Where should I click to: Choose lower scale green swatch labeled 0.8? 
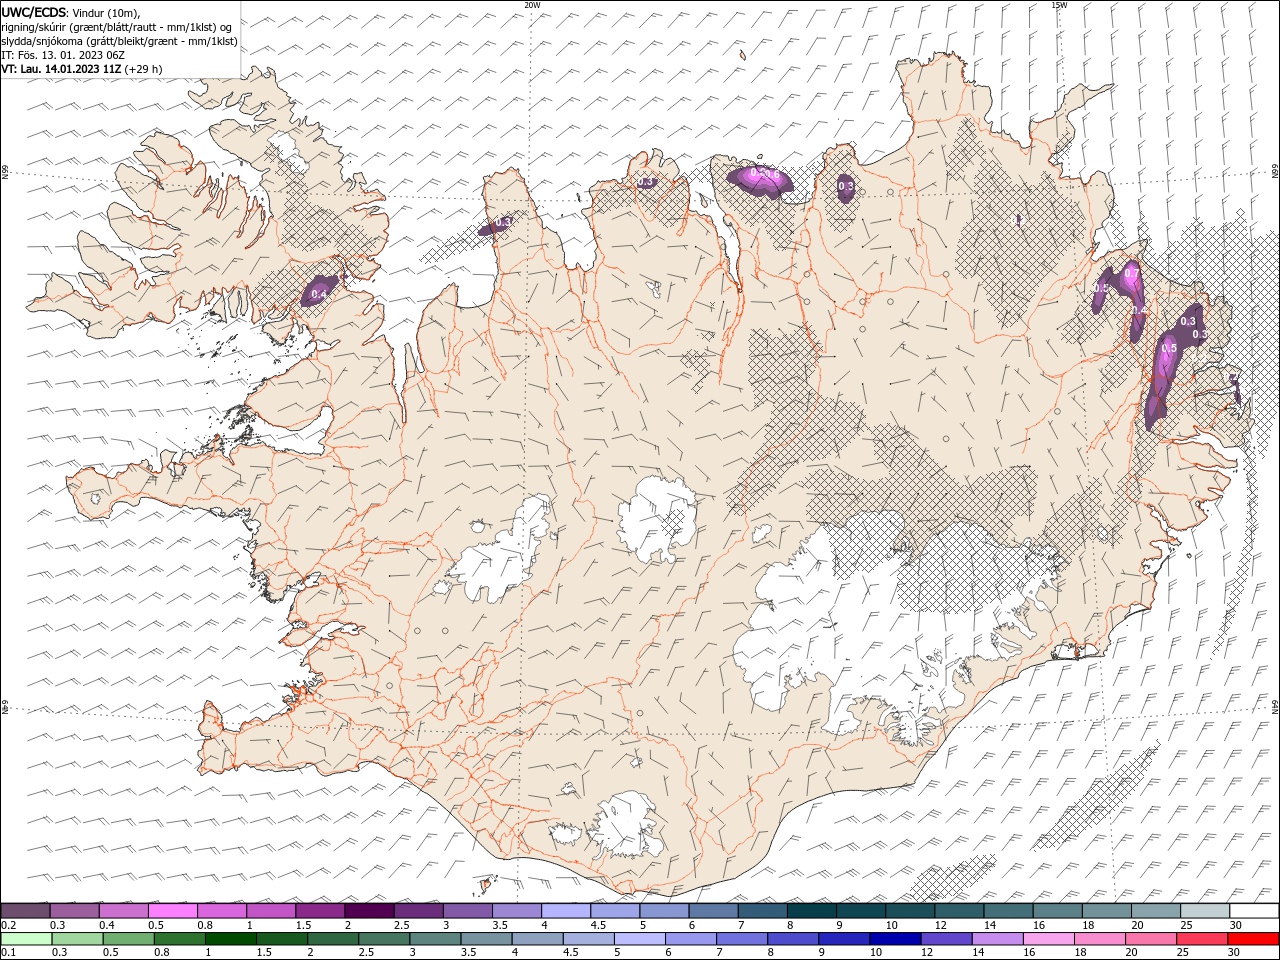[179, 939]
